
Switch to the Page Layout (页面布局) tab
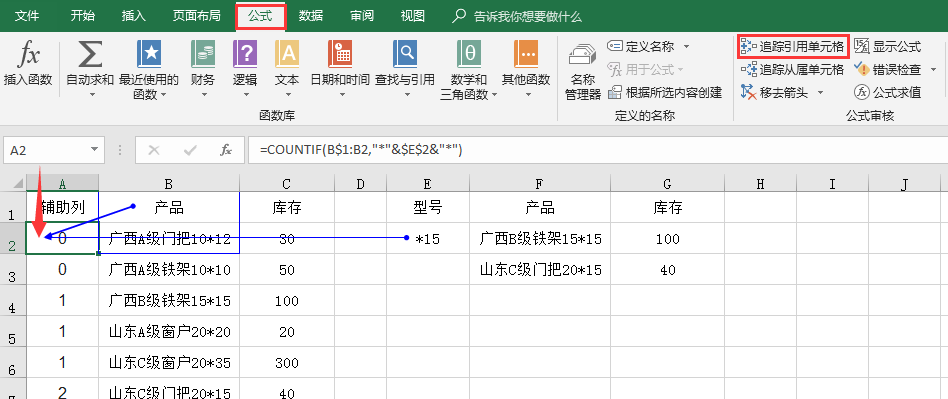tap(196, 16)
